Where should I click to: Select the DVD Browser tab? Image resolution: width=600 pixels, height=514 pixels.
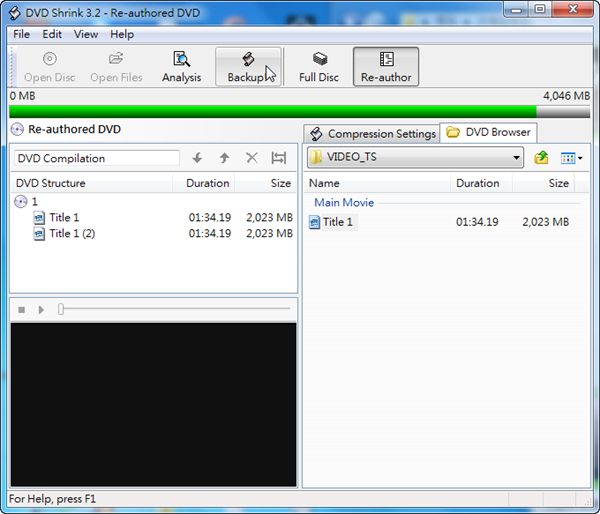489,132
